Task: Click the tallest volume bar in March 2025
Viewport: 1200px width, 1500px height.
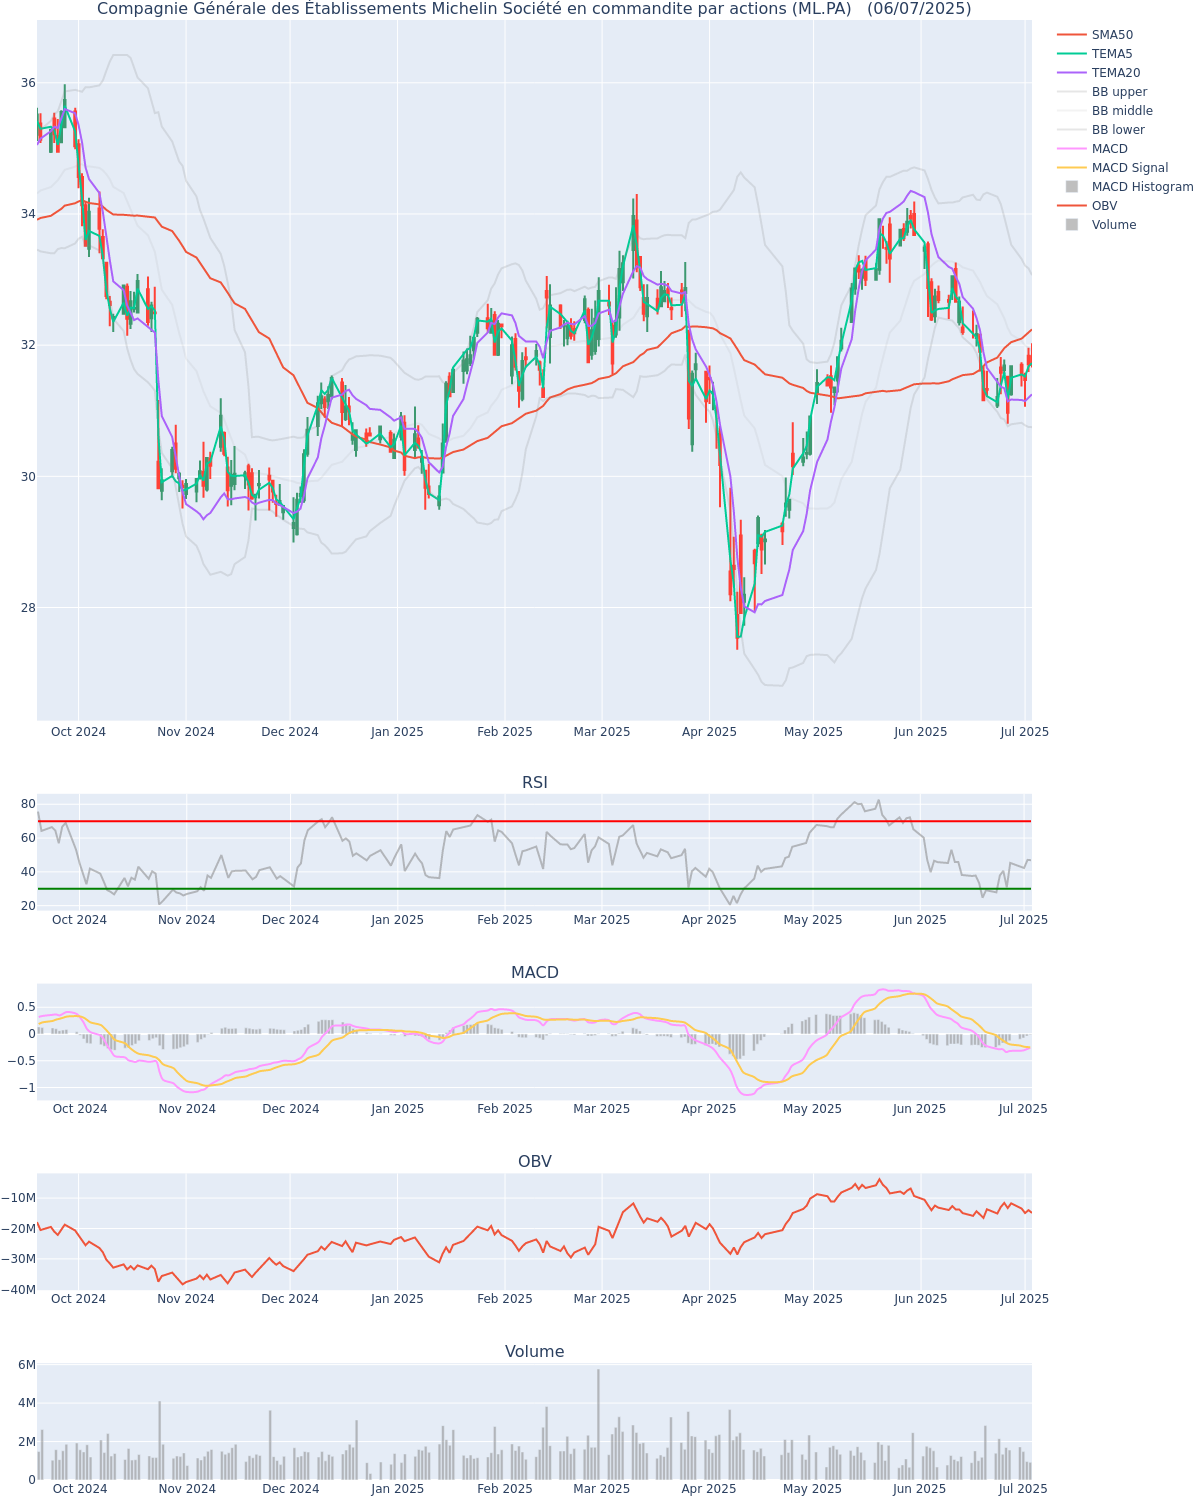Action: point(598,1424)
